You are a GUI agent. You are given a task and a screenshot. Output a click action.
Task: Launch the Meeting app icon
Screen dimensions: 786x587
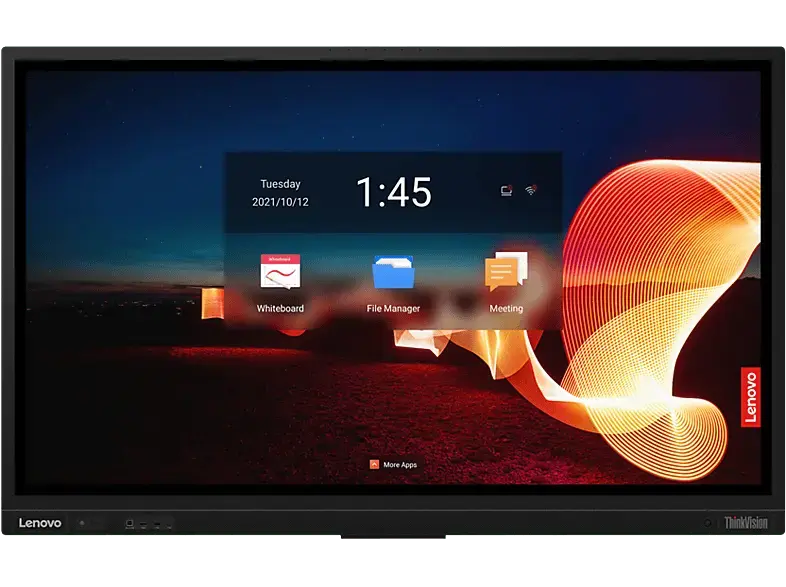coord(506,272)
